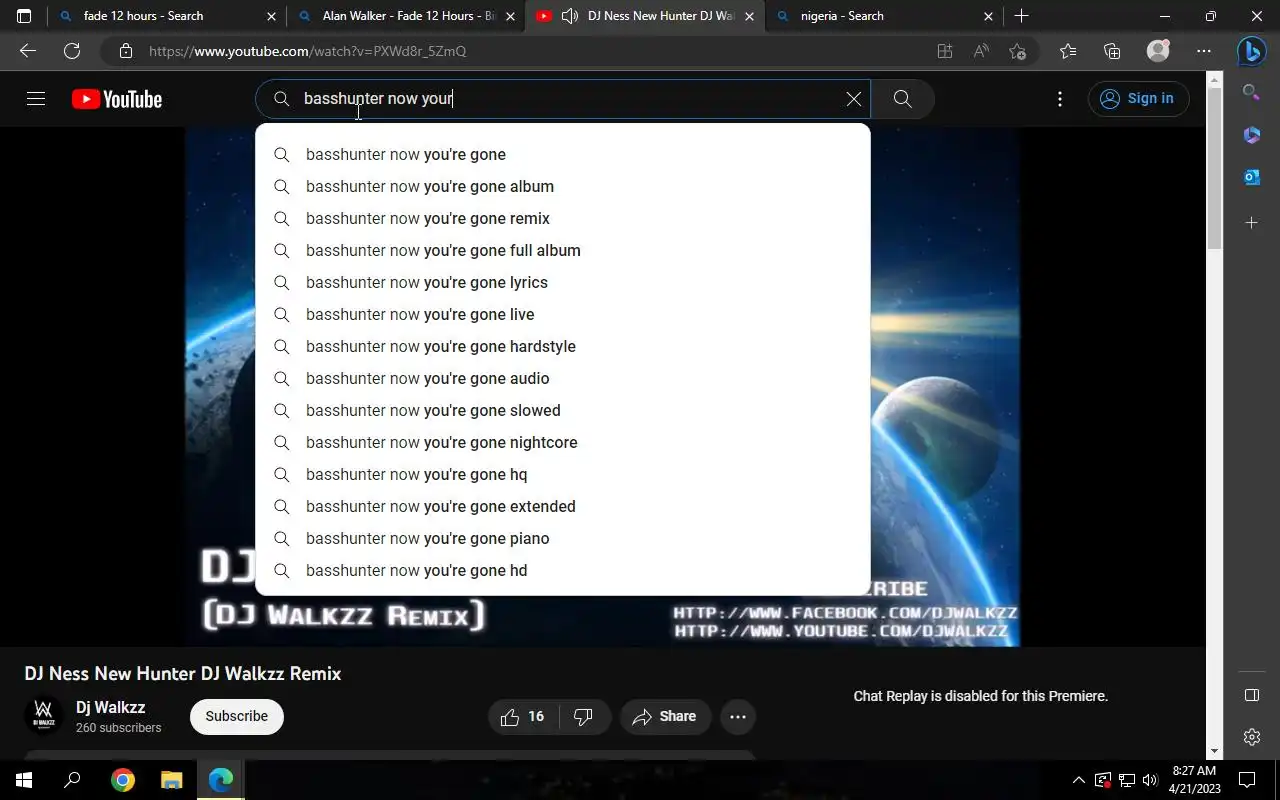Open sidebar settings gear

[x=1251, y=737]
